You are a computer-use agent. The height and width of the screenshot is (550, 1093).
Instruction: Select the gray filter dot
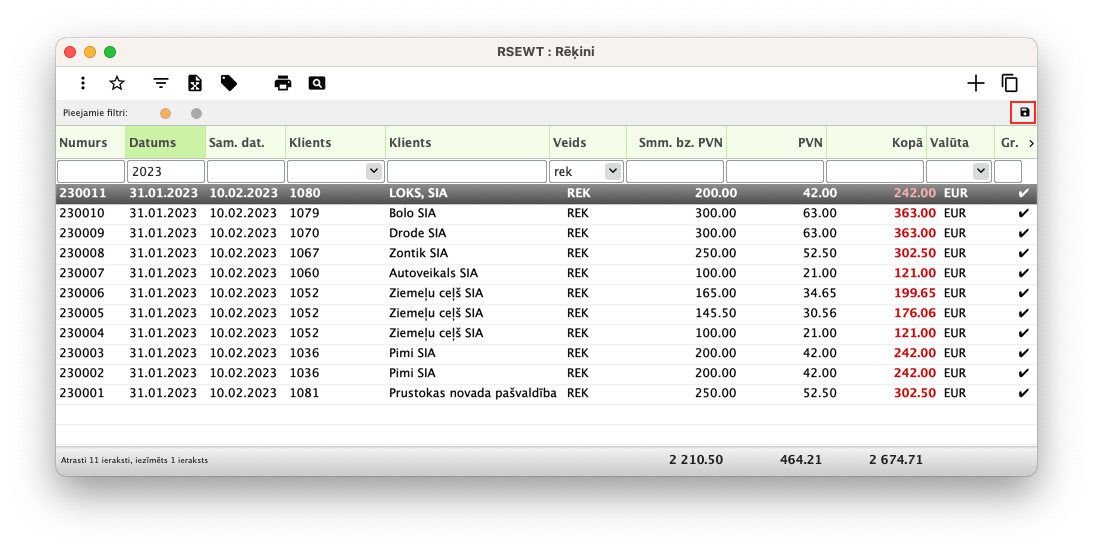[x=197, y=114]
